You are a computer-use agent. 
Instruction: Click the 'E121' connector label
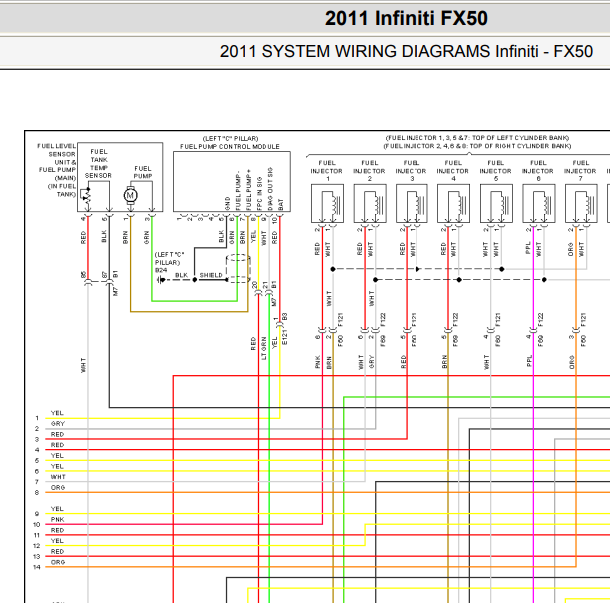tap(284, 337)
